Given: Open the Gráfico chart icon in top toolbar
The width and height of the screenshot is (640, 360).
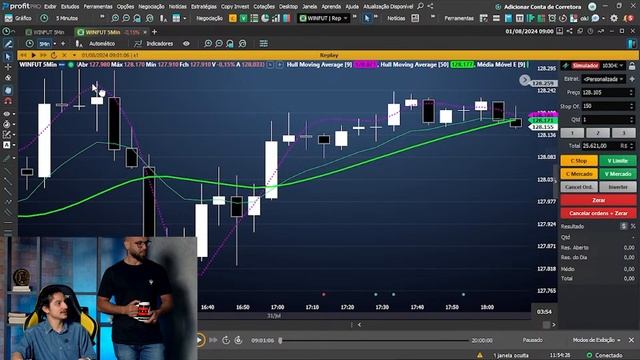Looking at the screenshot, I should coord(9,18).
